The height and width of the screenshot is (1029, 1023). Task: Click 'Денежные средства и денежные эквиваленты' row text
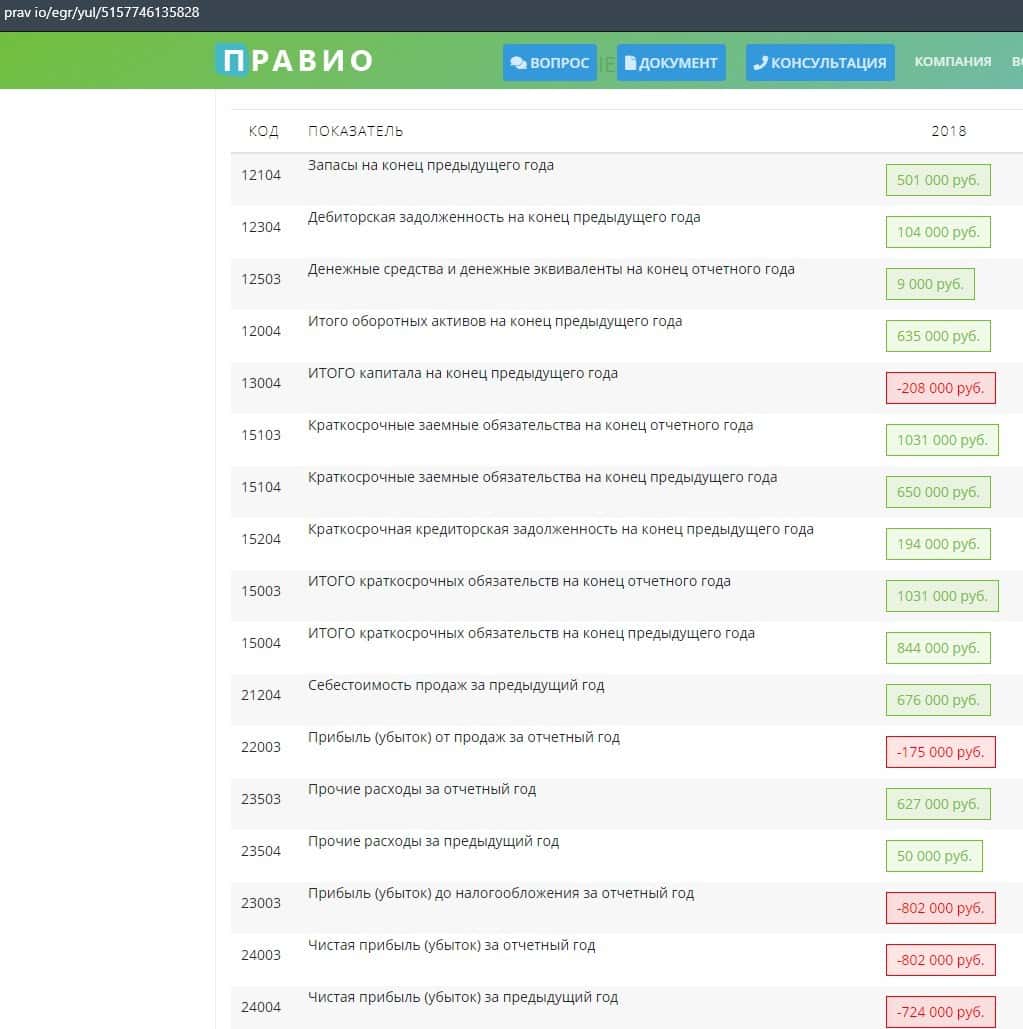click(551, 269)
